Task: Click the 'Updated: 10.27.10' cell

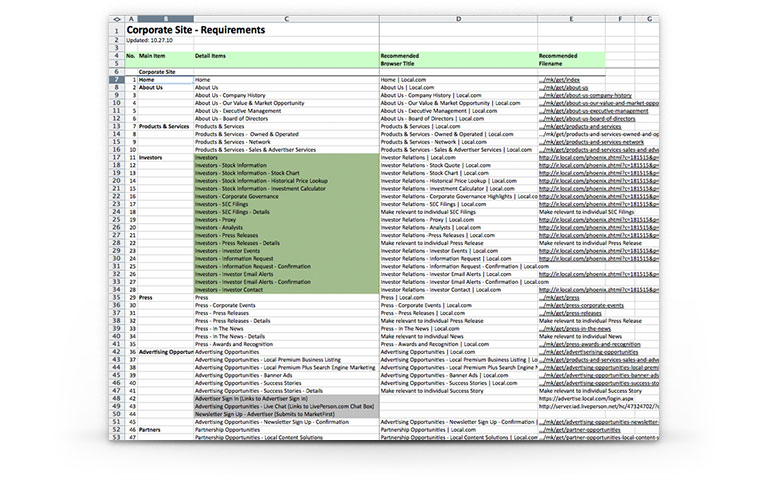Action: 149,40
